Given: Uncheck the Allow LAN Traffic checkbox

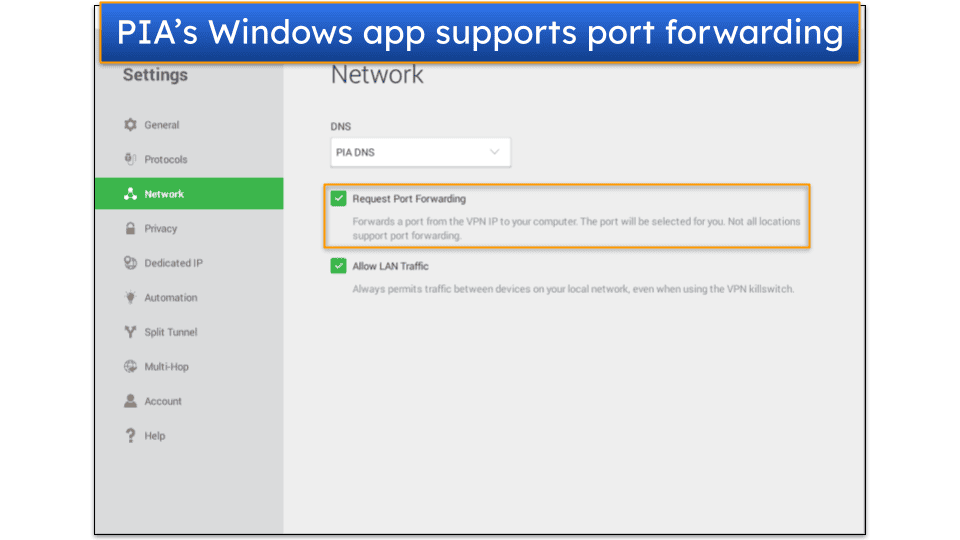Looking at the screenshot, I should pyautogui.click(x=339, y=266).
